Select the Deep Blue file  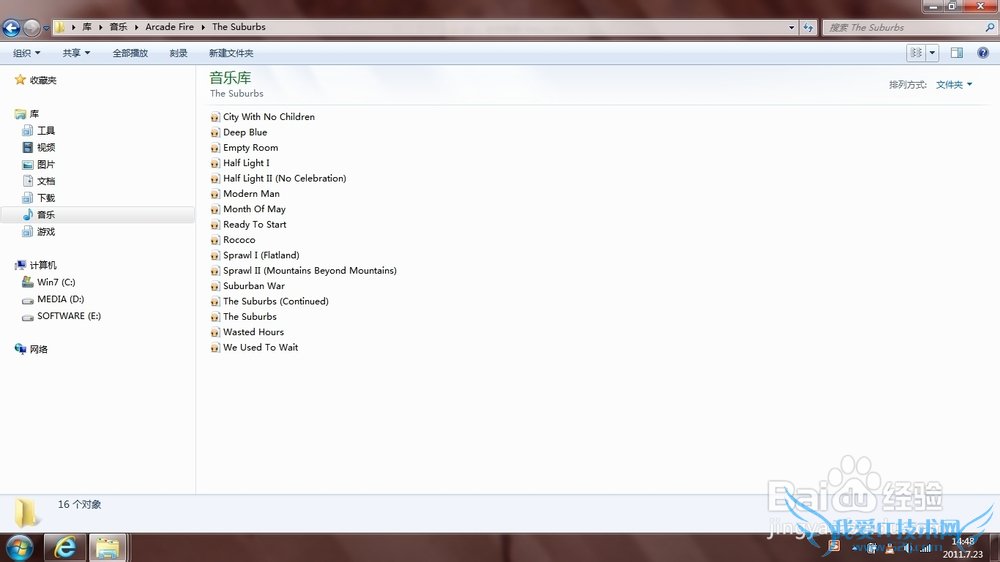(x=239, y=132)
